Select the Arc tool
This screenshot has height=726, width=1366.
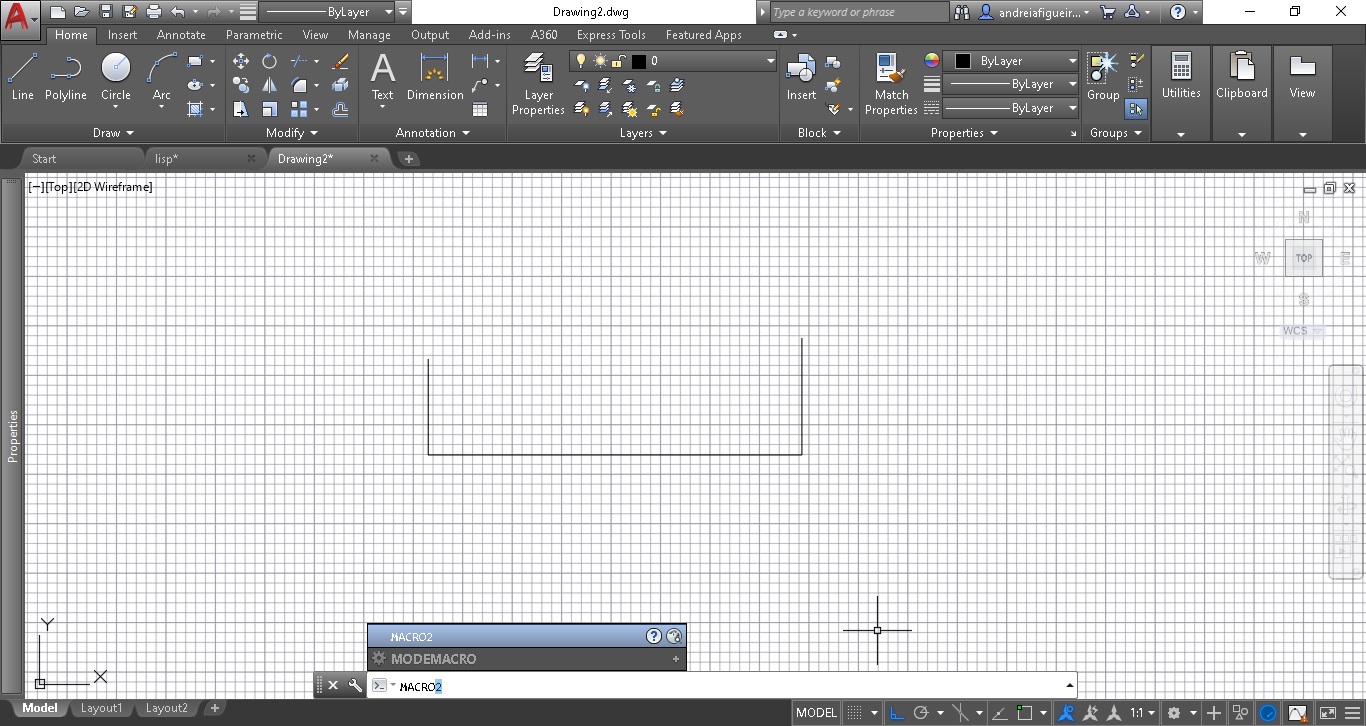(161, 78)
